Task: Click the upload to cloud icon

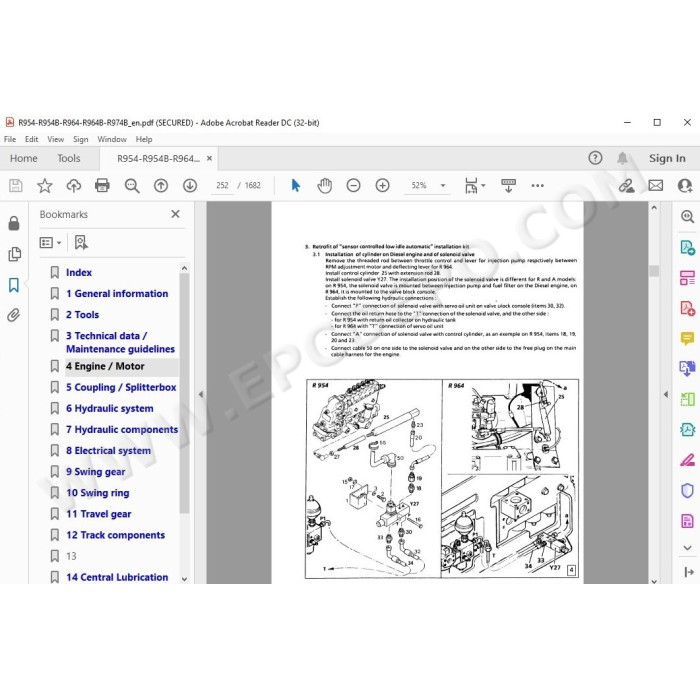Action: coord(74,185)
